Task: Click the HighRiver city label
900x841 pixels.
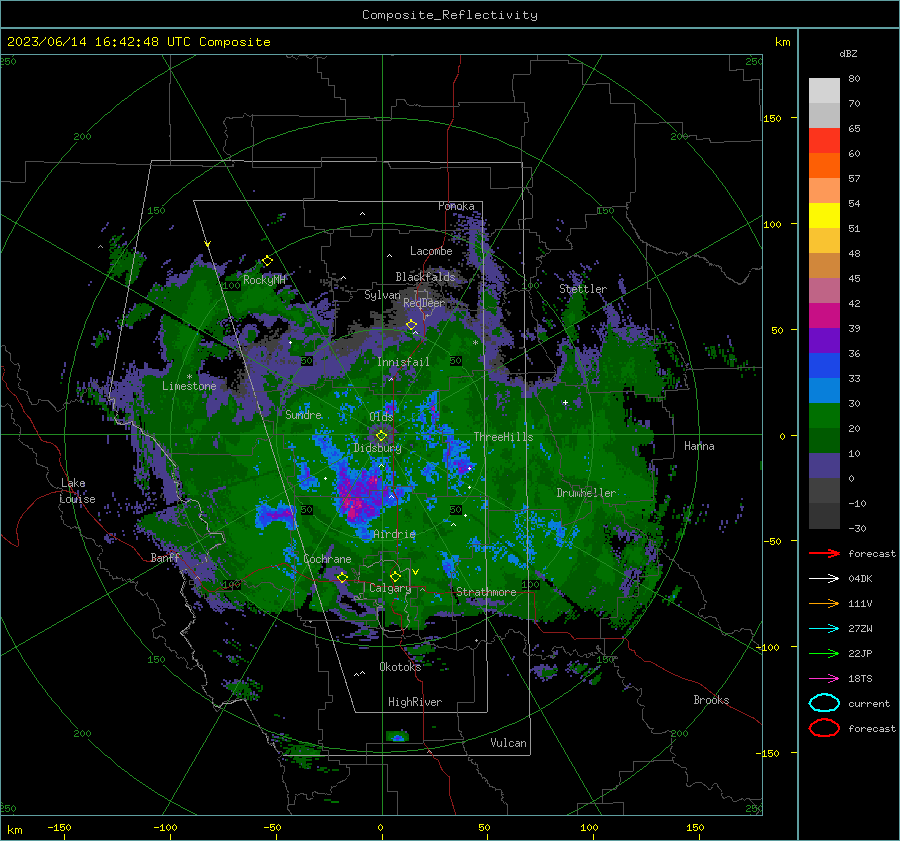Action: point(414,702)
